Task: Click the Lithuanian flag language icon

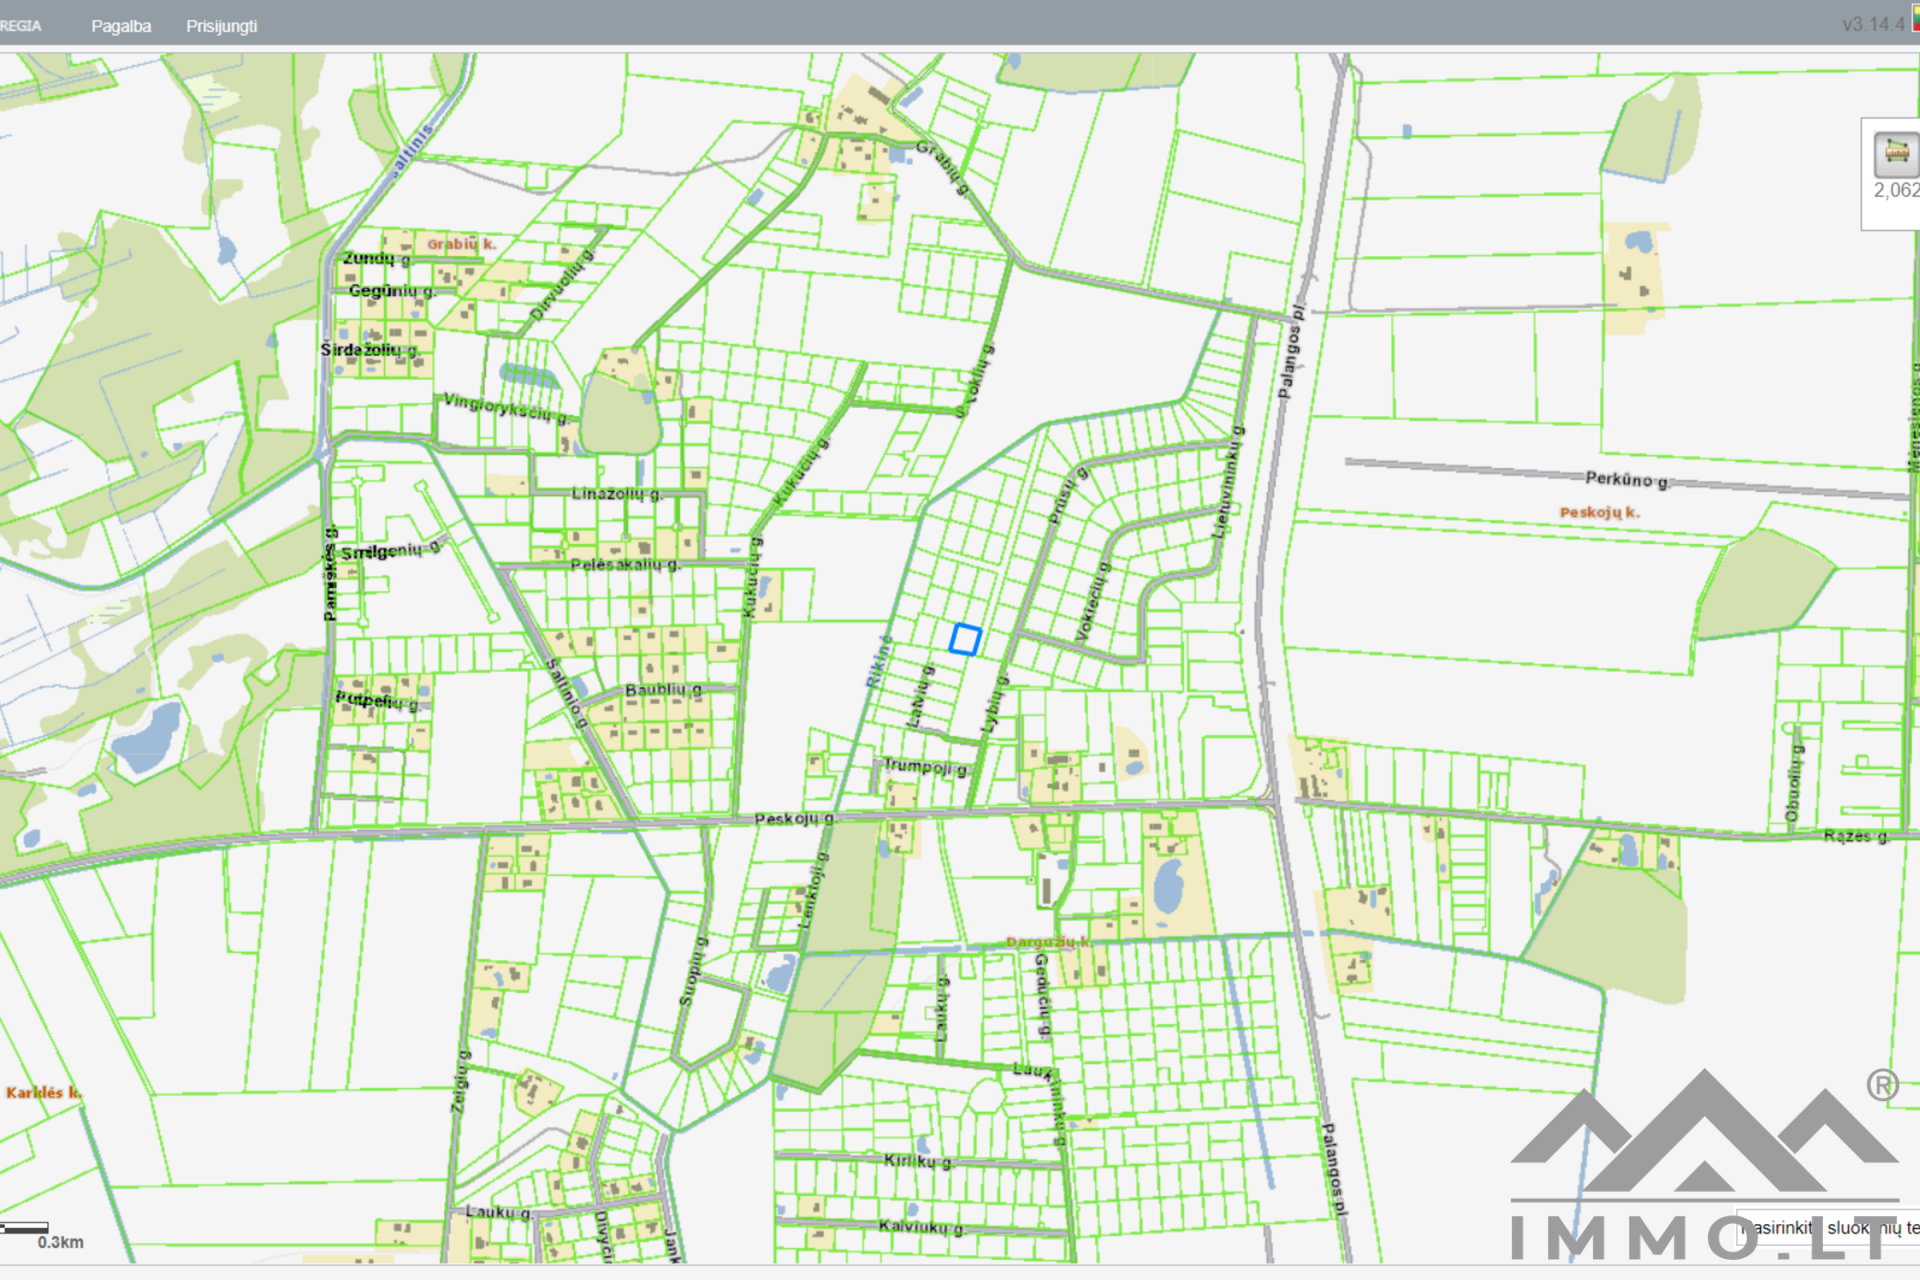Action: (1915, 18)
